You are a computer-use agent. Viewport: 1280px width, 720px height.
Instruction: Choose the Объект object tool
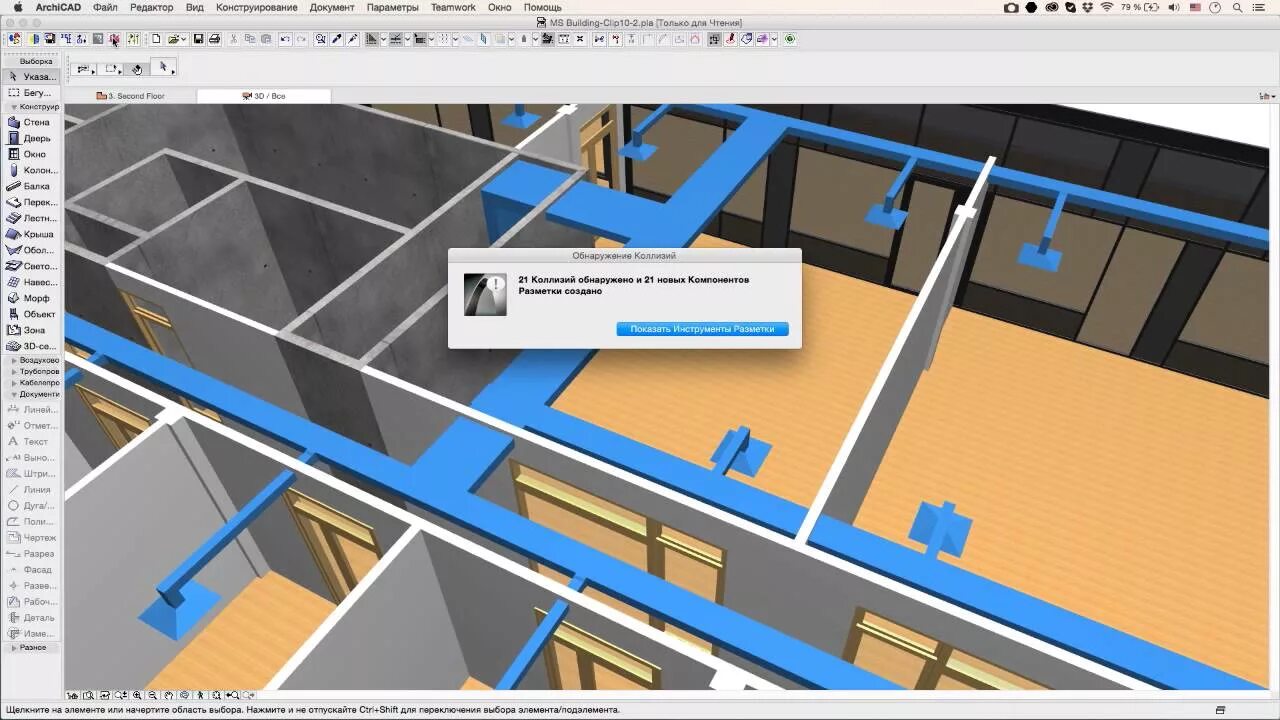pyautogui.click(x=31, y=314)
